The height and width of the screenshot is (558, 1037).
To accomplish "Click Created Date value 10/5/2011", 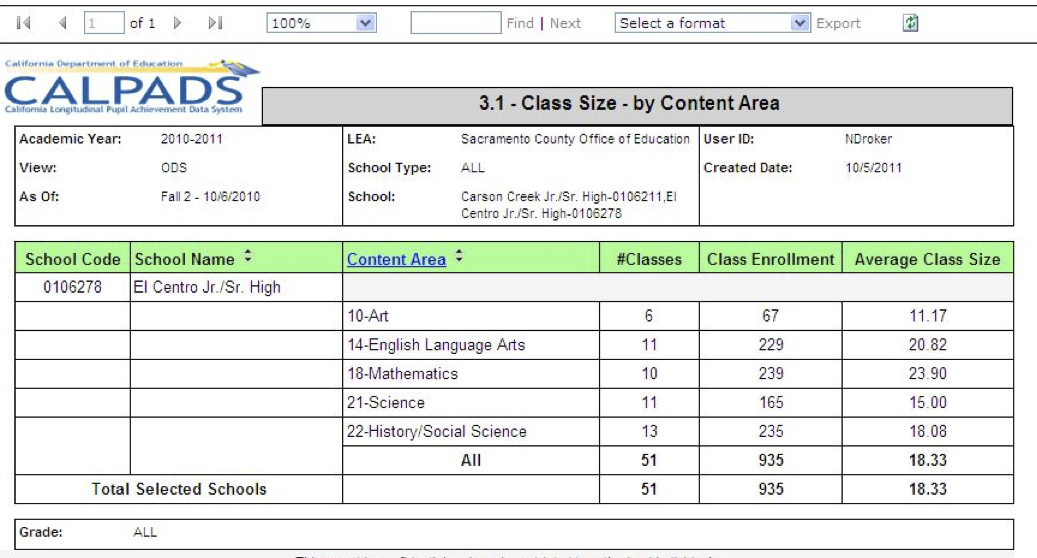I will pyautogui.click(x=873, y=168).
